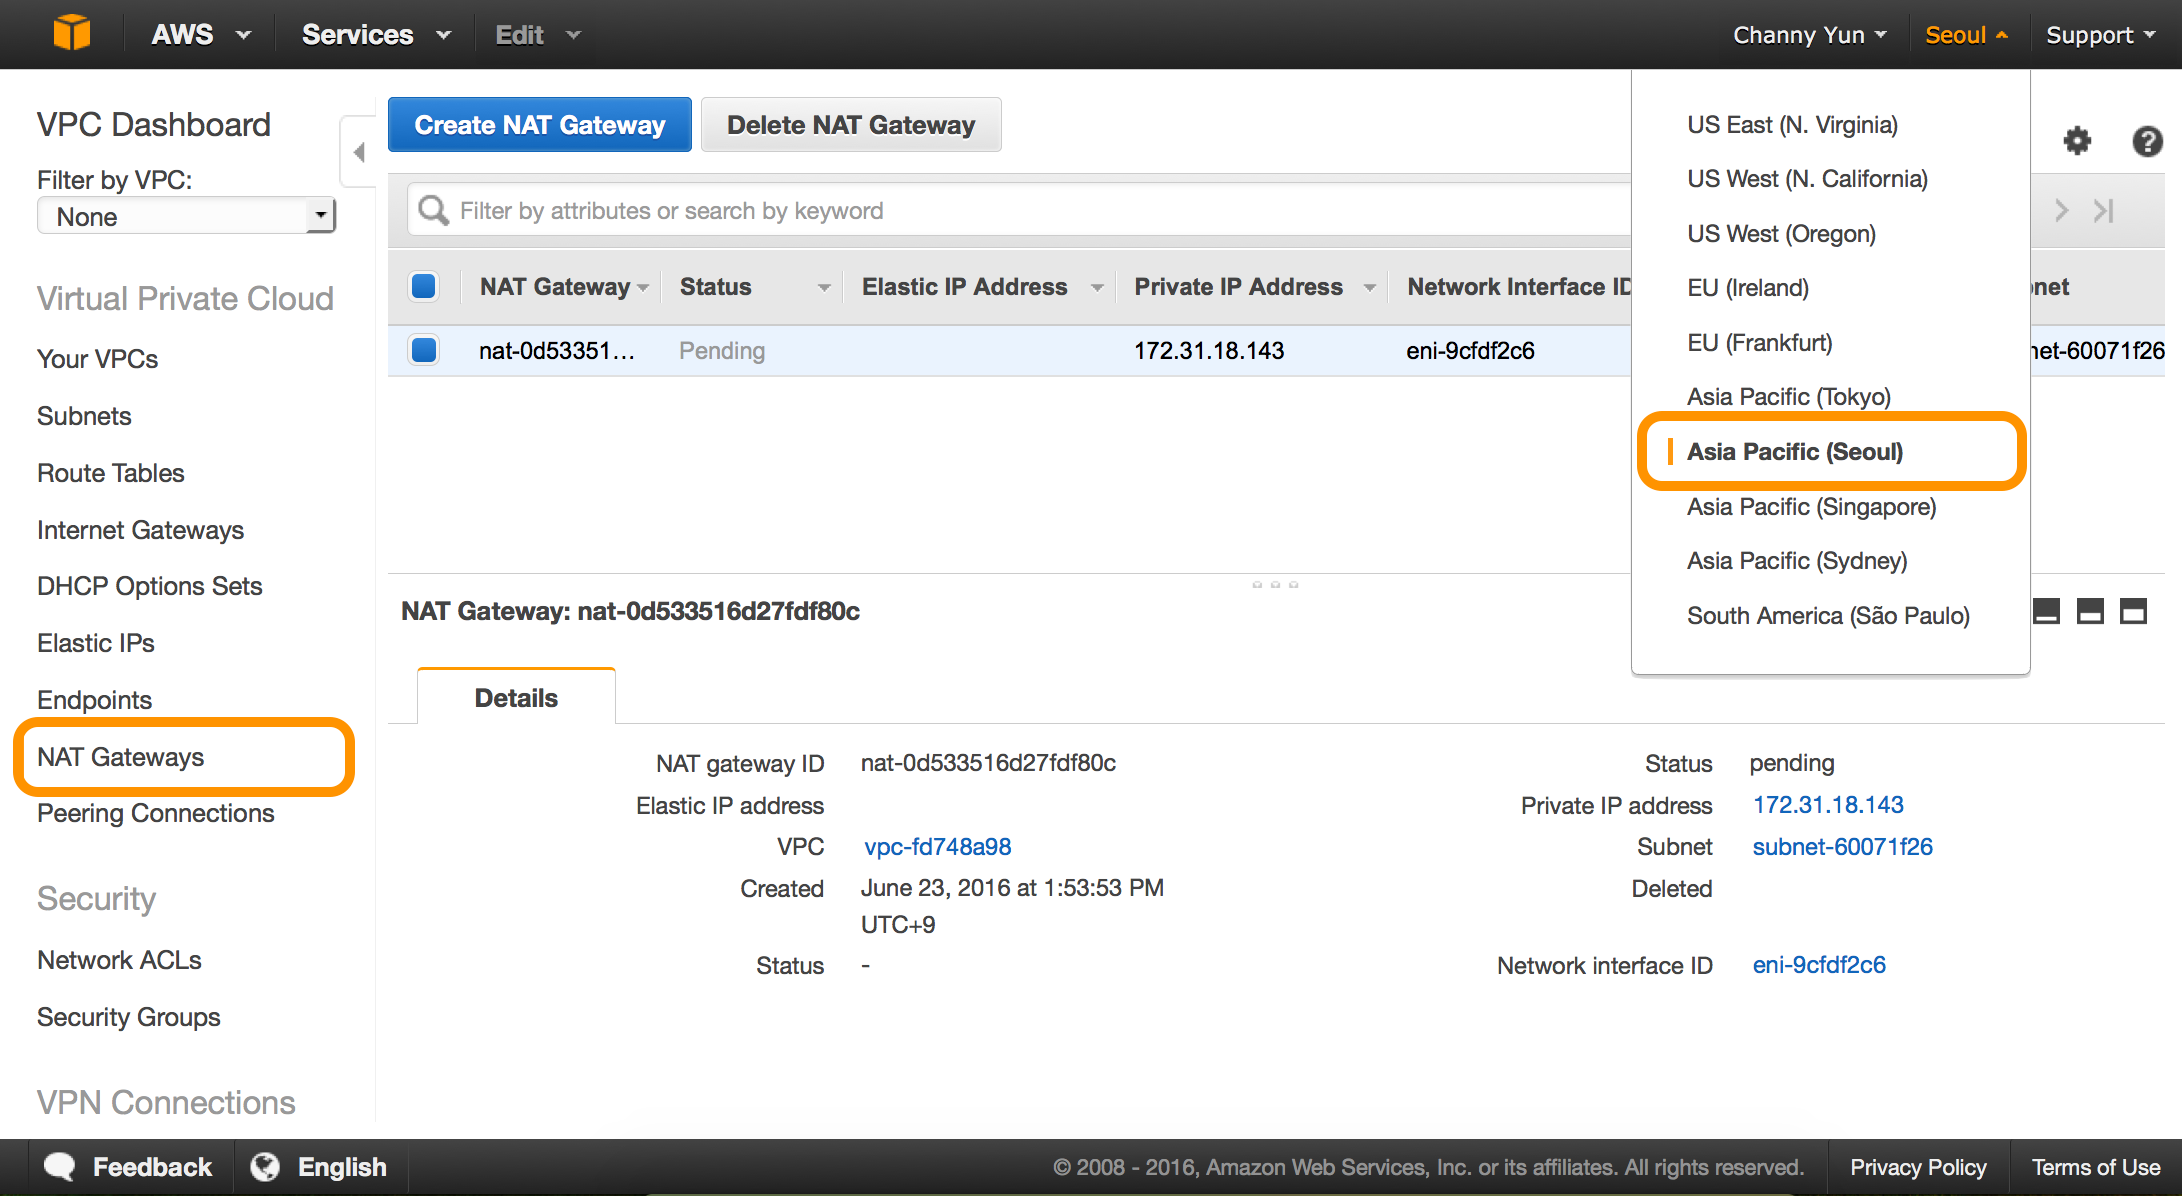This screenshot has height=1196, width=2182.
Task: Uncheck the nat-0d53351 row checkbox
Action: pyautogui.click(x=424, y=350)
